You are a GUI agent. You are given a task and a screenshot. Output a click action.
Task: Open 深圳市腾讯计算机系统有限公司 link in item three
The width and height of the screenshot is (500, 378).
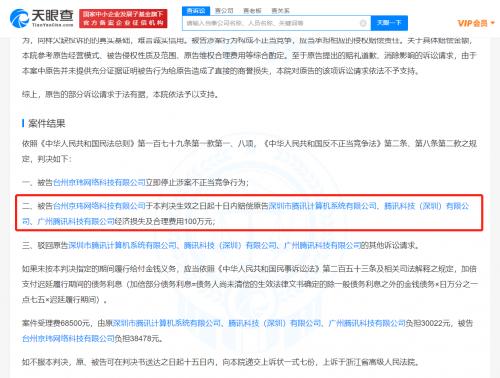point(122,245)
